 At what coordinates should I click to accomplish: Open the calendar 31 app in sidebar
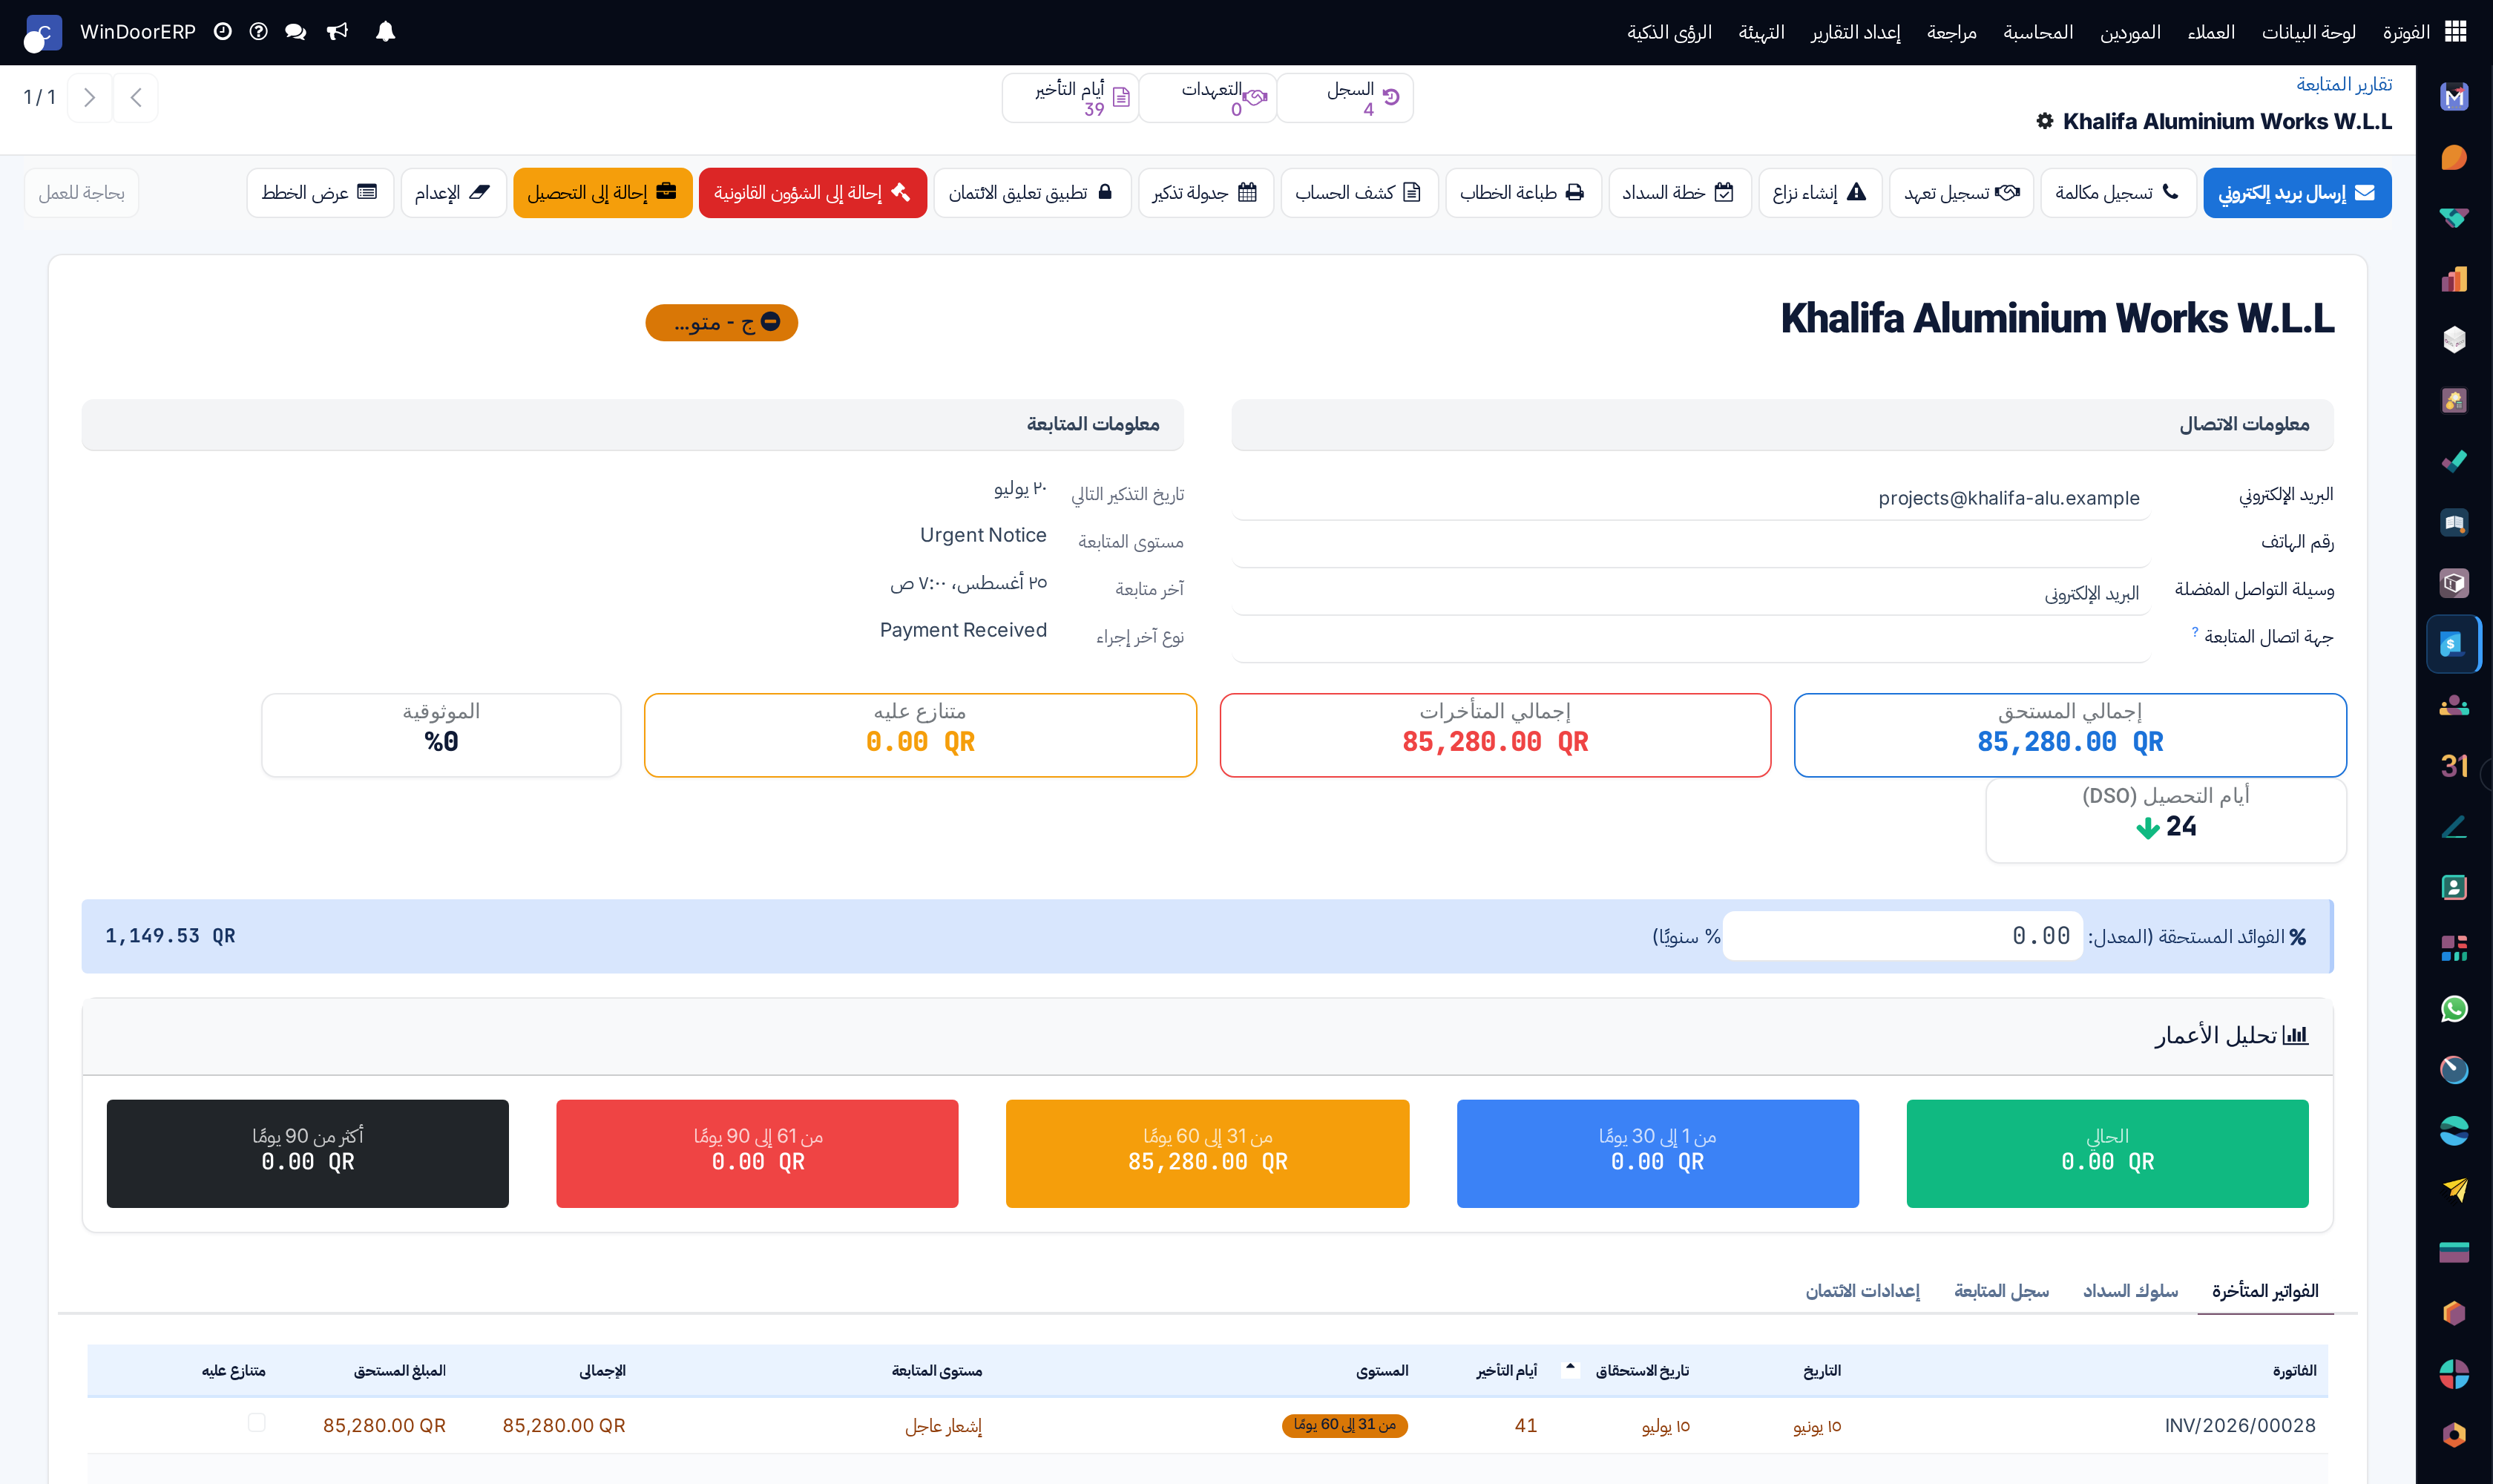tap(2454, 765)
